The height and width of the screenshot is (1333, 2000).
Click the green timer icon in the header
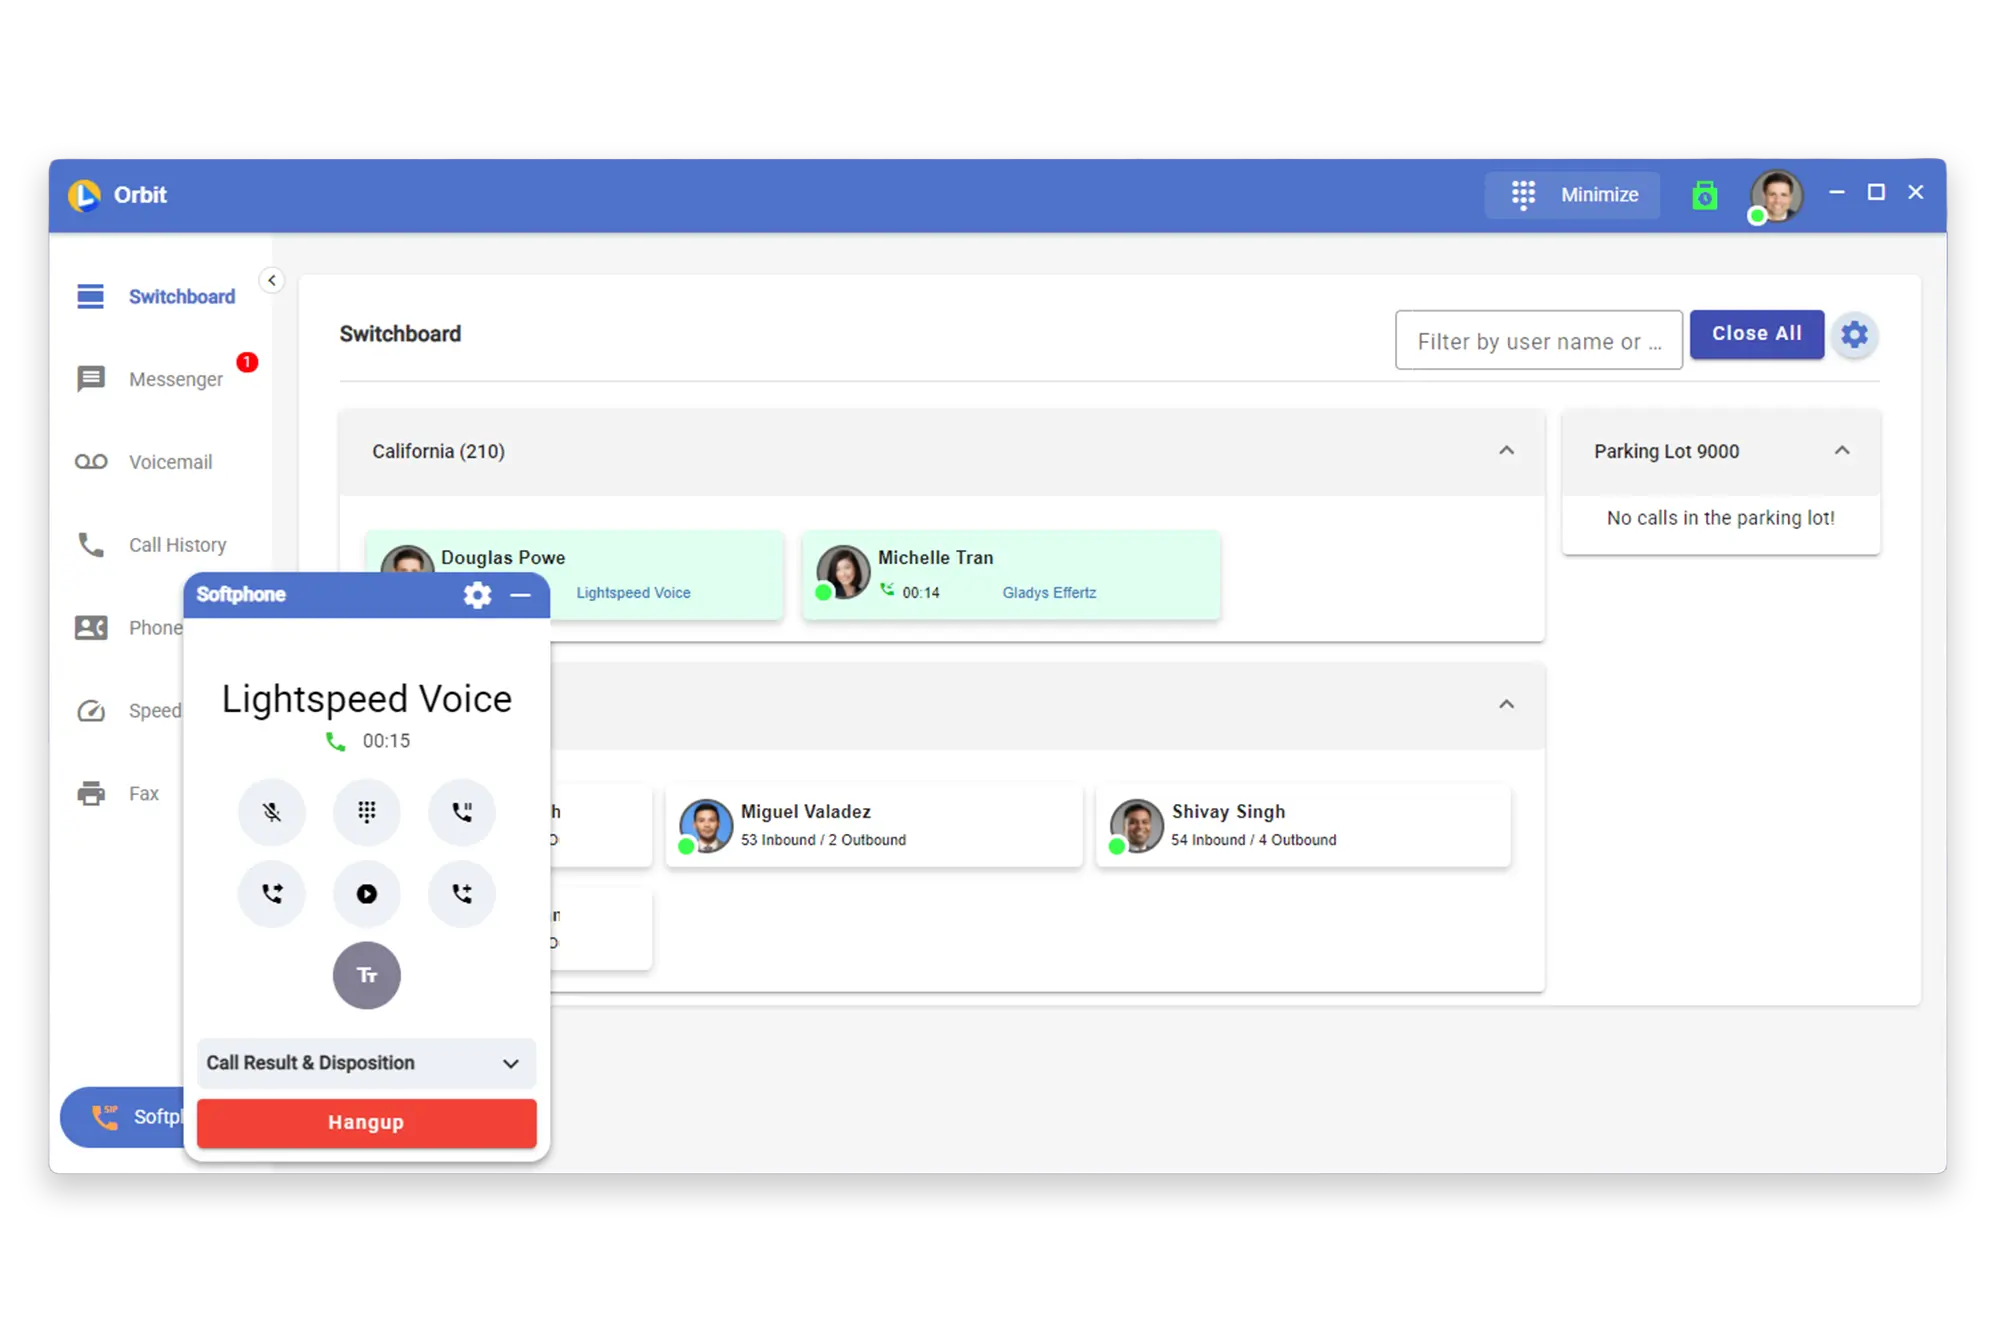tap(1705, 195)
